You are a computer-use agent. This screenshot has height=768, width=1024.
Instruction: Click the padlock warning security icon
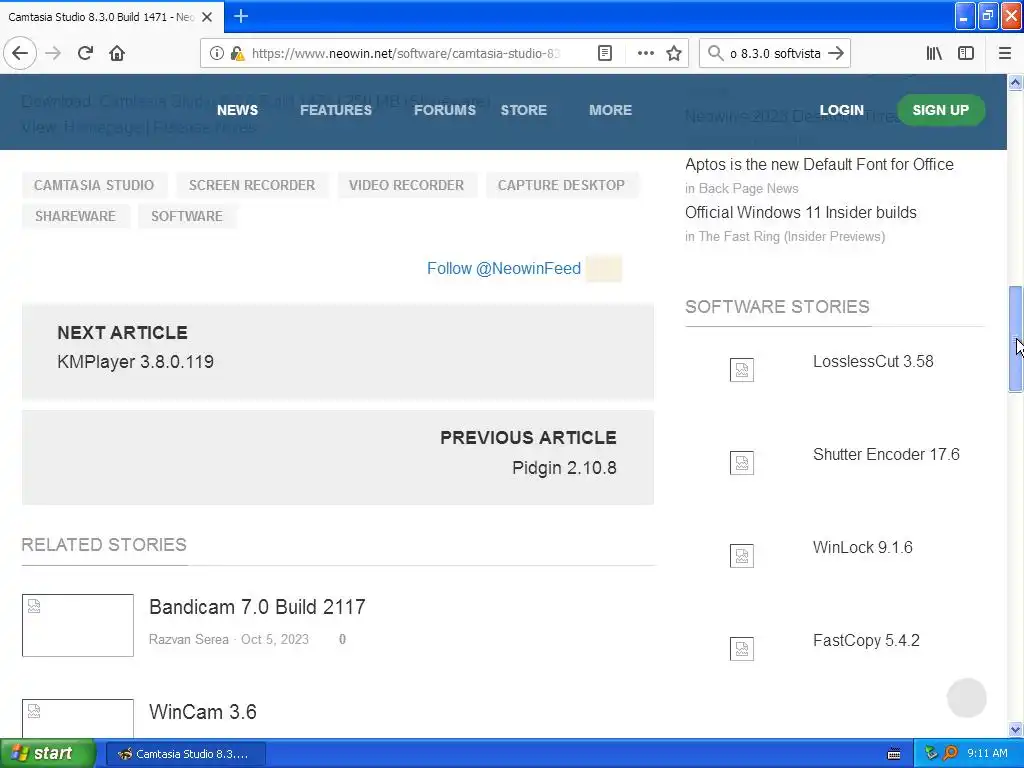[237, 53]
